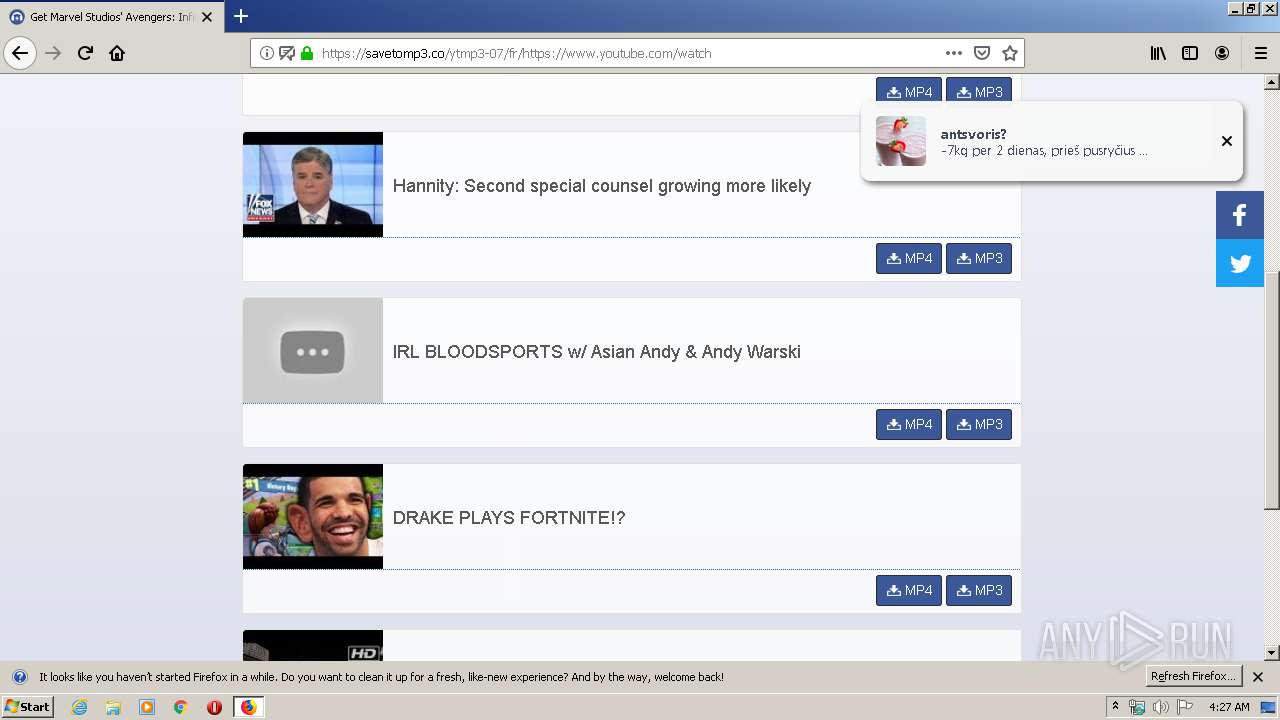The width and height of the screenshot is (1280, 720).
Task: Close the Avengers browser tab
Action: (x=207, y=17)
